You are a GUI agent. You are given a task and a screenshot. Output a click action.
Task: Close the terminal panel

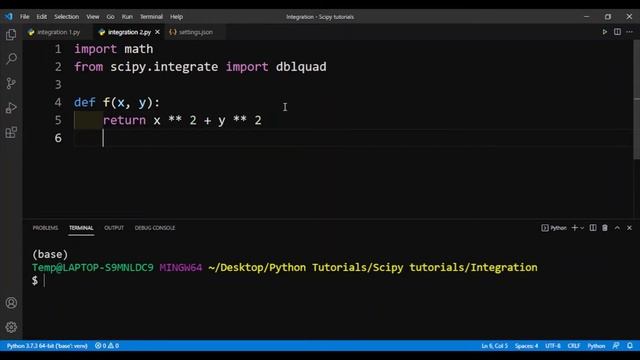[x=629, y=228]
